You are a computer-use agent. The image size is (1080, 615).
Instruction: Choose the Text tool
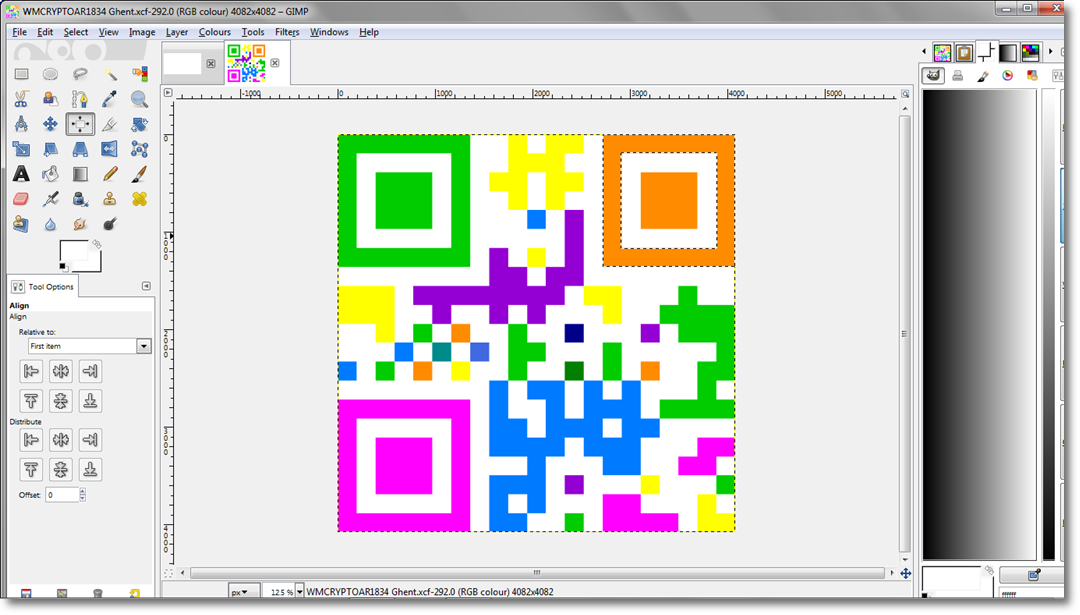click(21, 174)
